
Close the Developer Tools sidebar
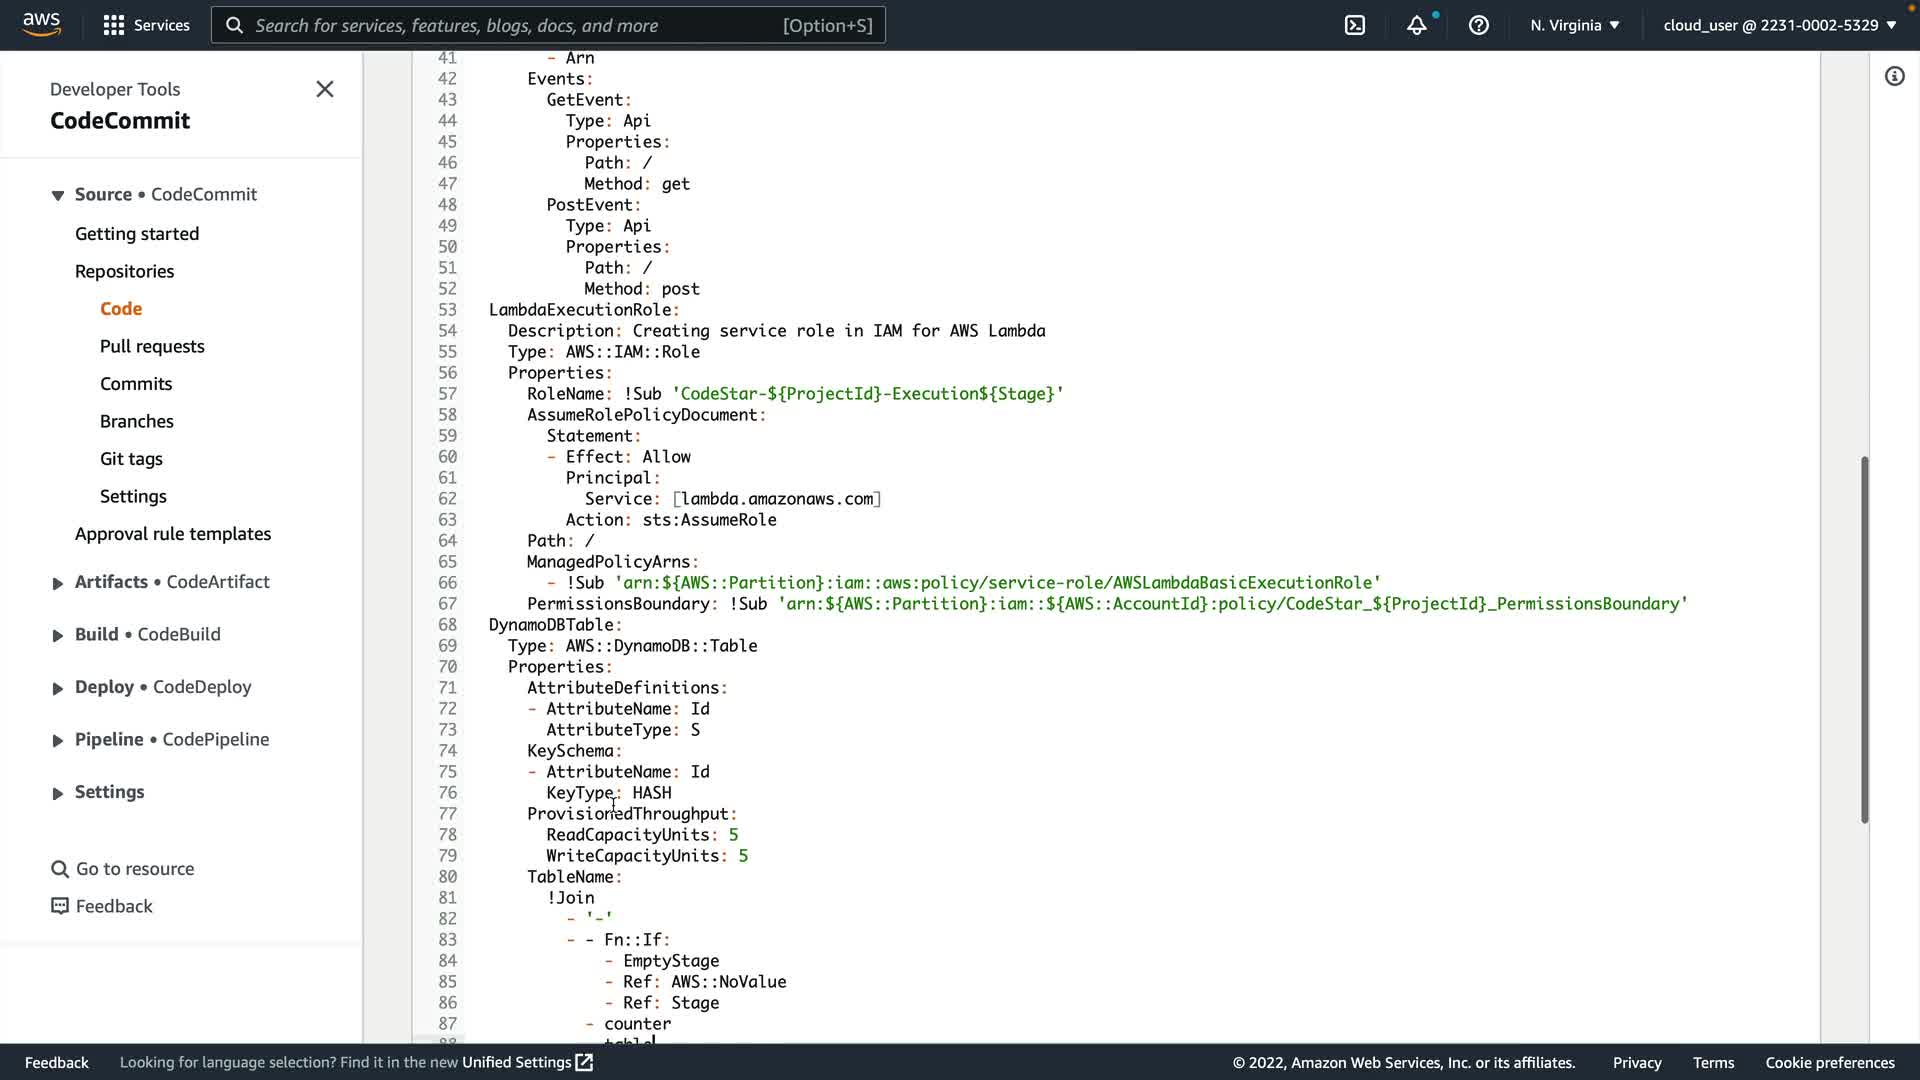(x=325, y=89)
